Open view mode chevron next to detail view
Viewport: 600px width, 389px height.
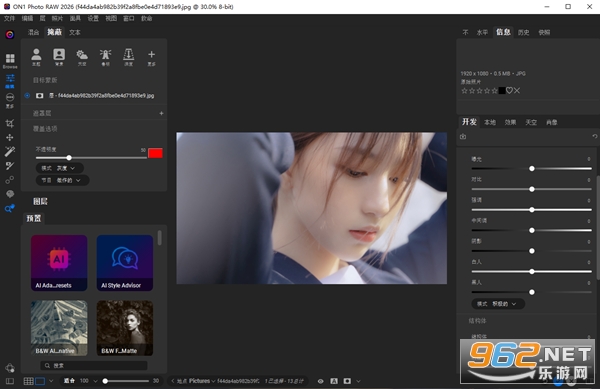[51, 381]
